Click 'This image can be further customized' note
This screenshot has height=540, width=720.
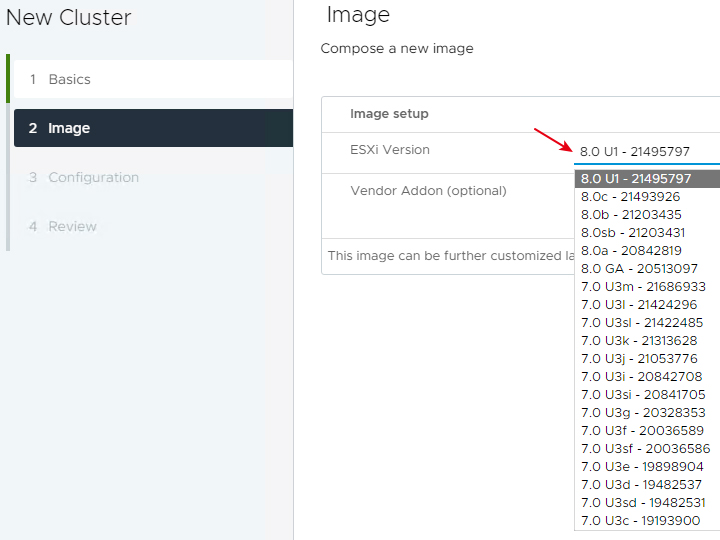tap(450, 256)
